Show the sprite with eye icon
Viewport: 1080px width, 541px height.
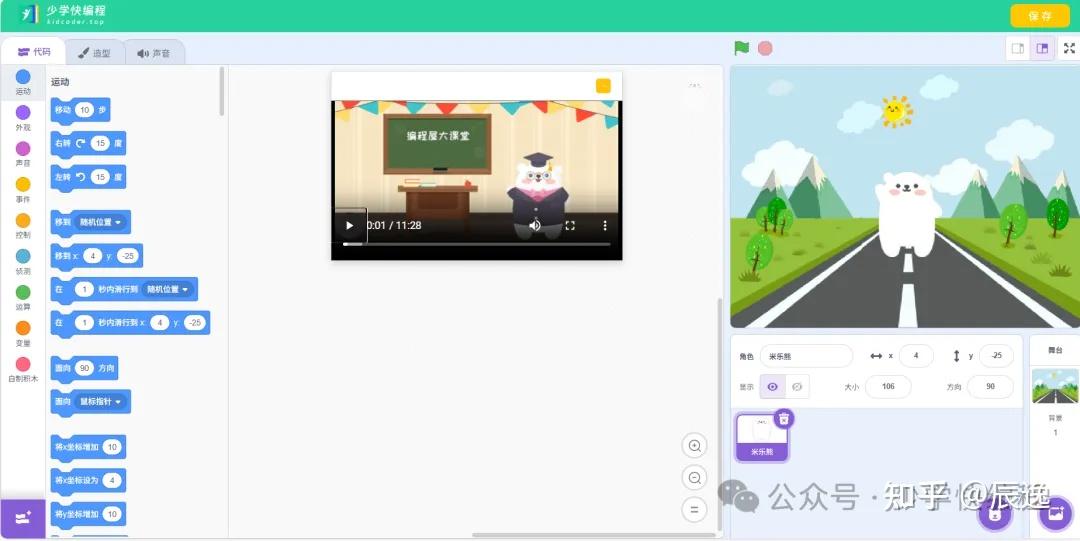pyautogui.click(x=772, y=387)
